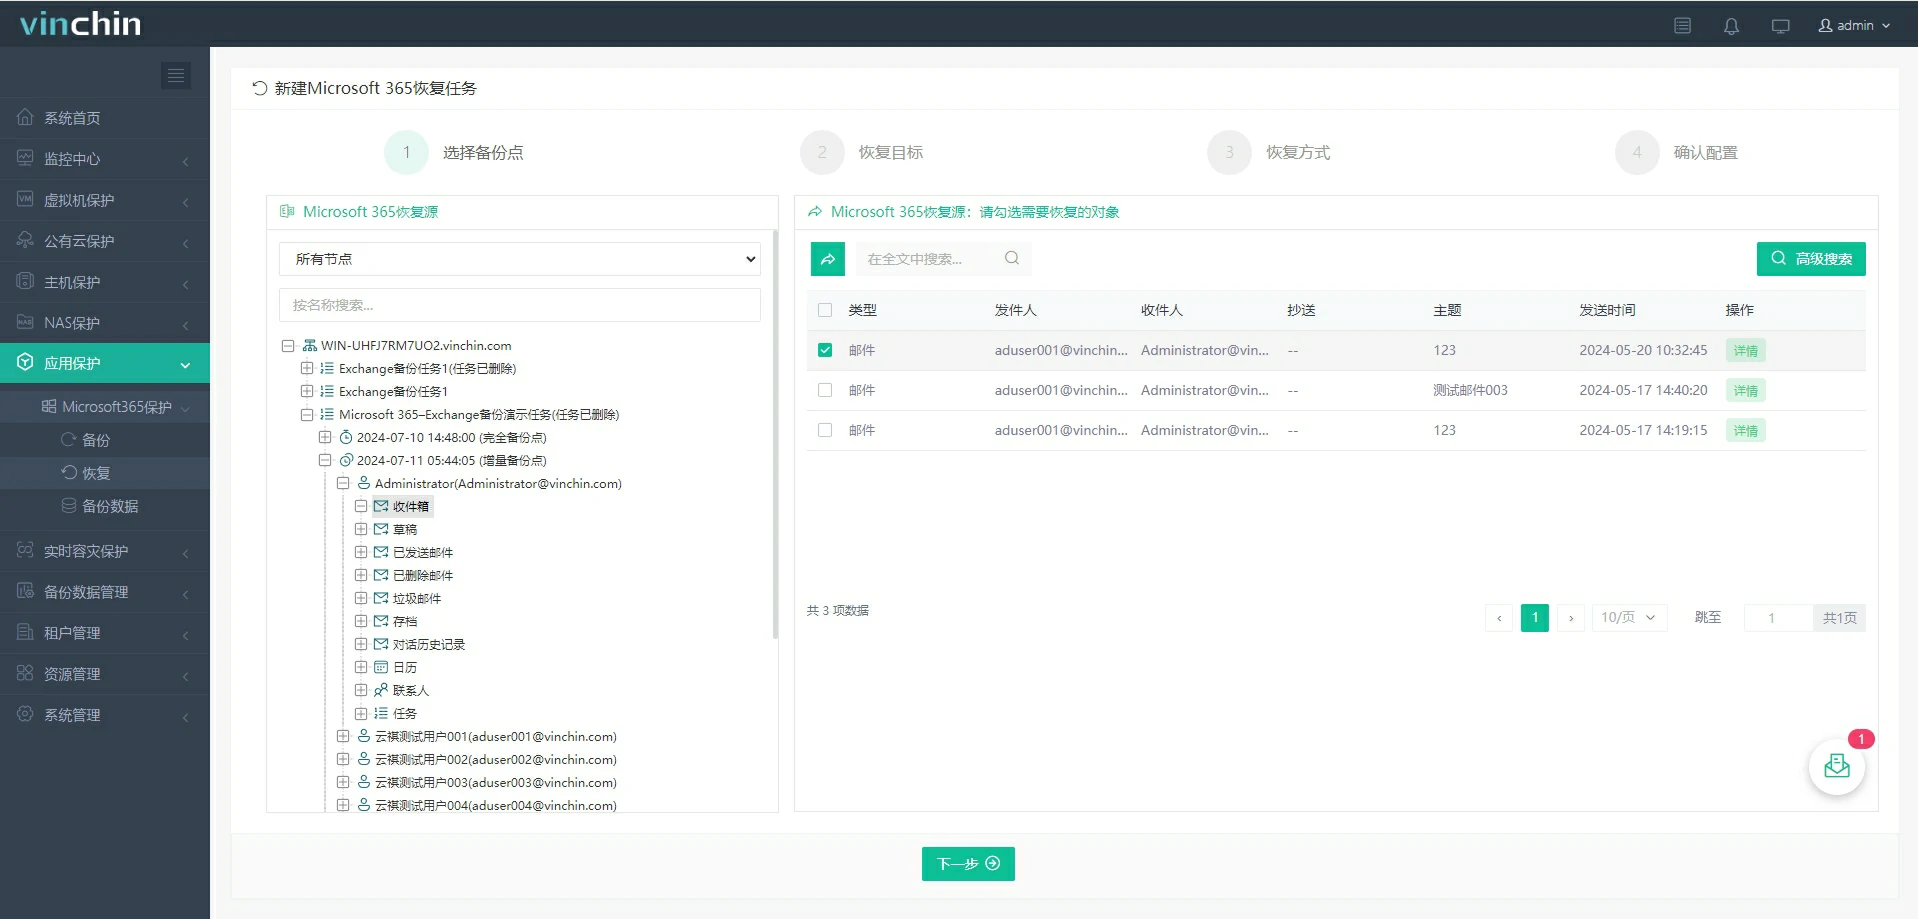Collapse Microsoft 365-Exchange备份演示任务 node
The width and height of the screenshot is (1918, 919).
[306, 414]
